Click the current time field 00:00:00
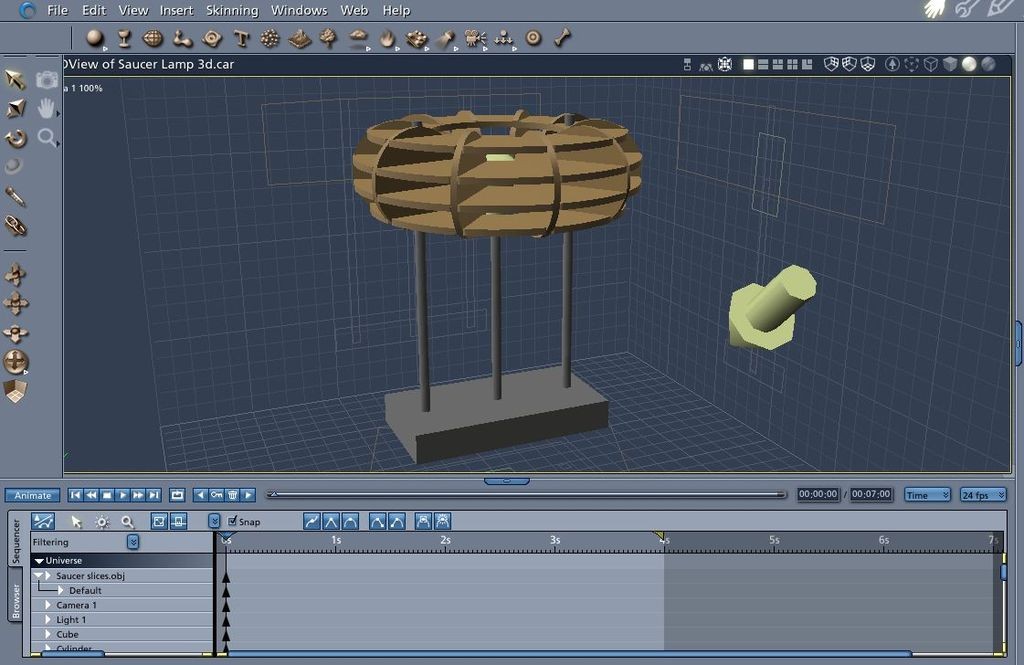 (x=818, y=495)
